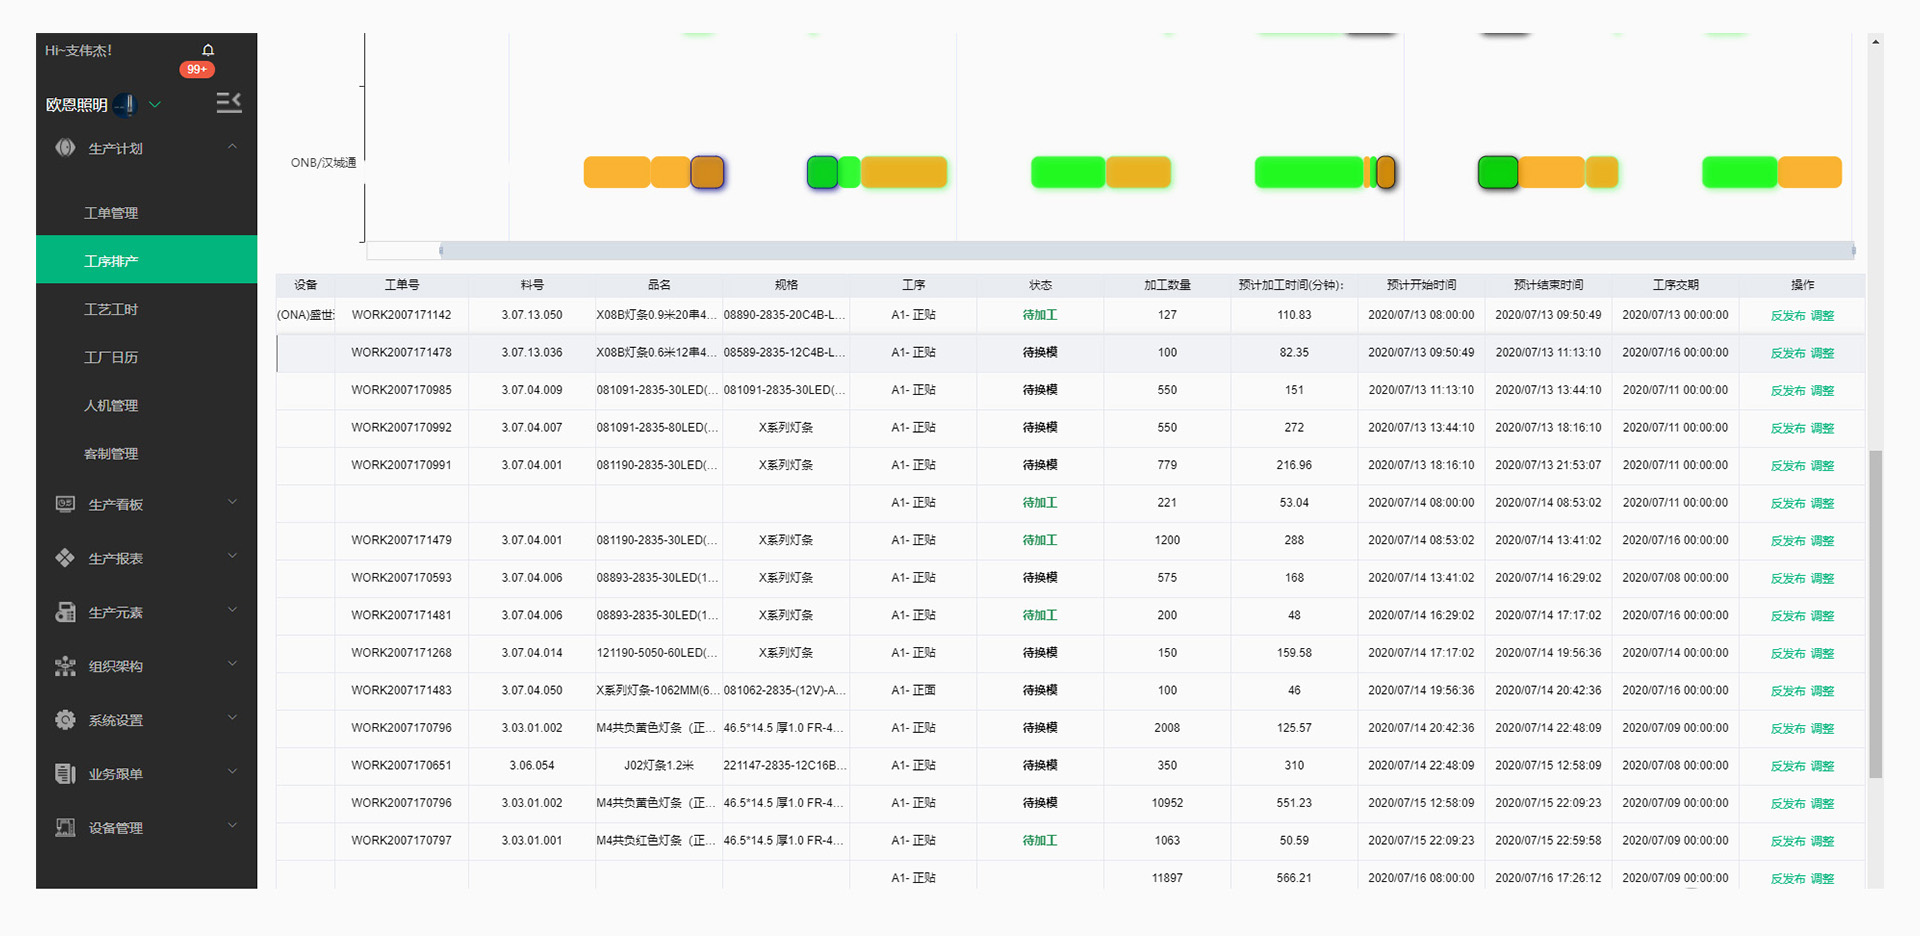Click the 生产报表 menu icon
The height and width of the screenshot is (936, 1920).
point(65,558)
